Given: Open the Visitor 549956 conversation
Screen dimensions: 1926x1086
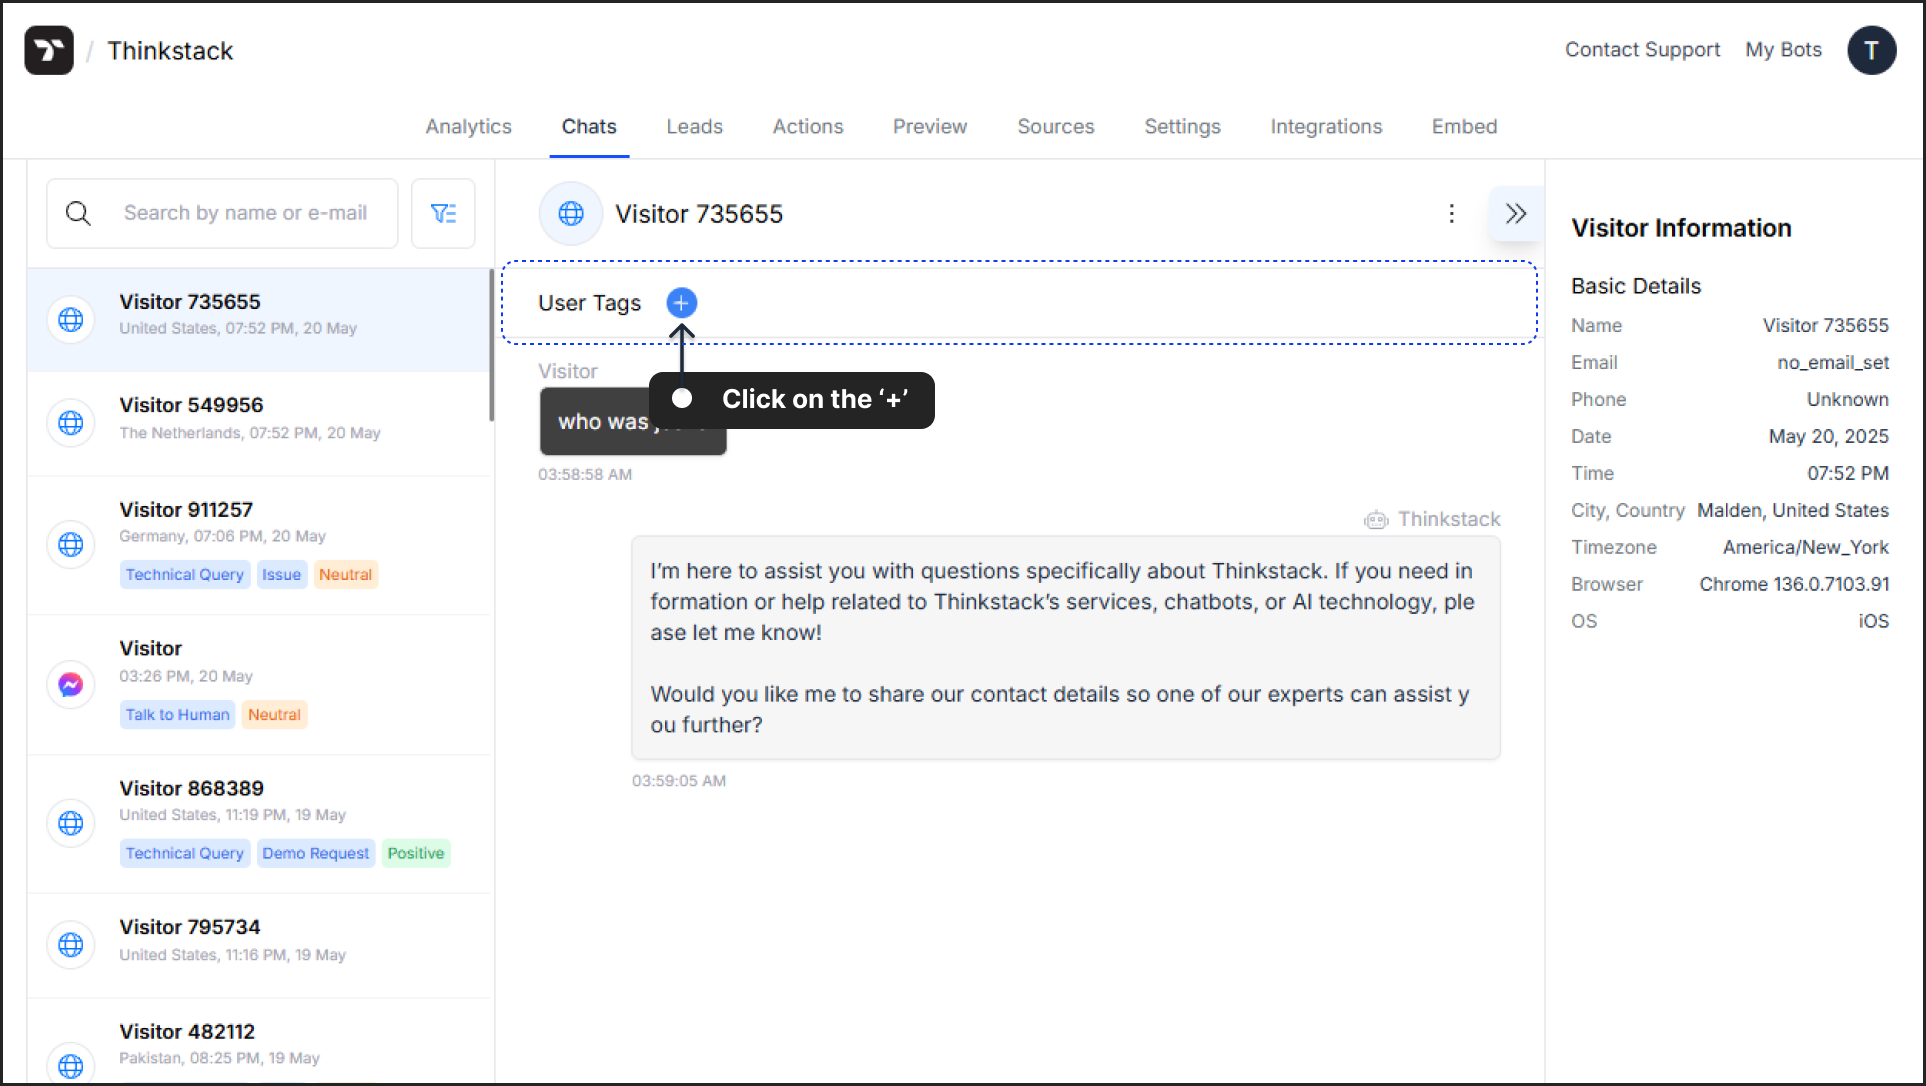Looking at the screenshot, I should point(259,423).
